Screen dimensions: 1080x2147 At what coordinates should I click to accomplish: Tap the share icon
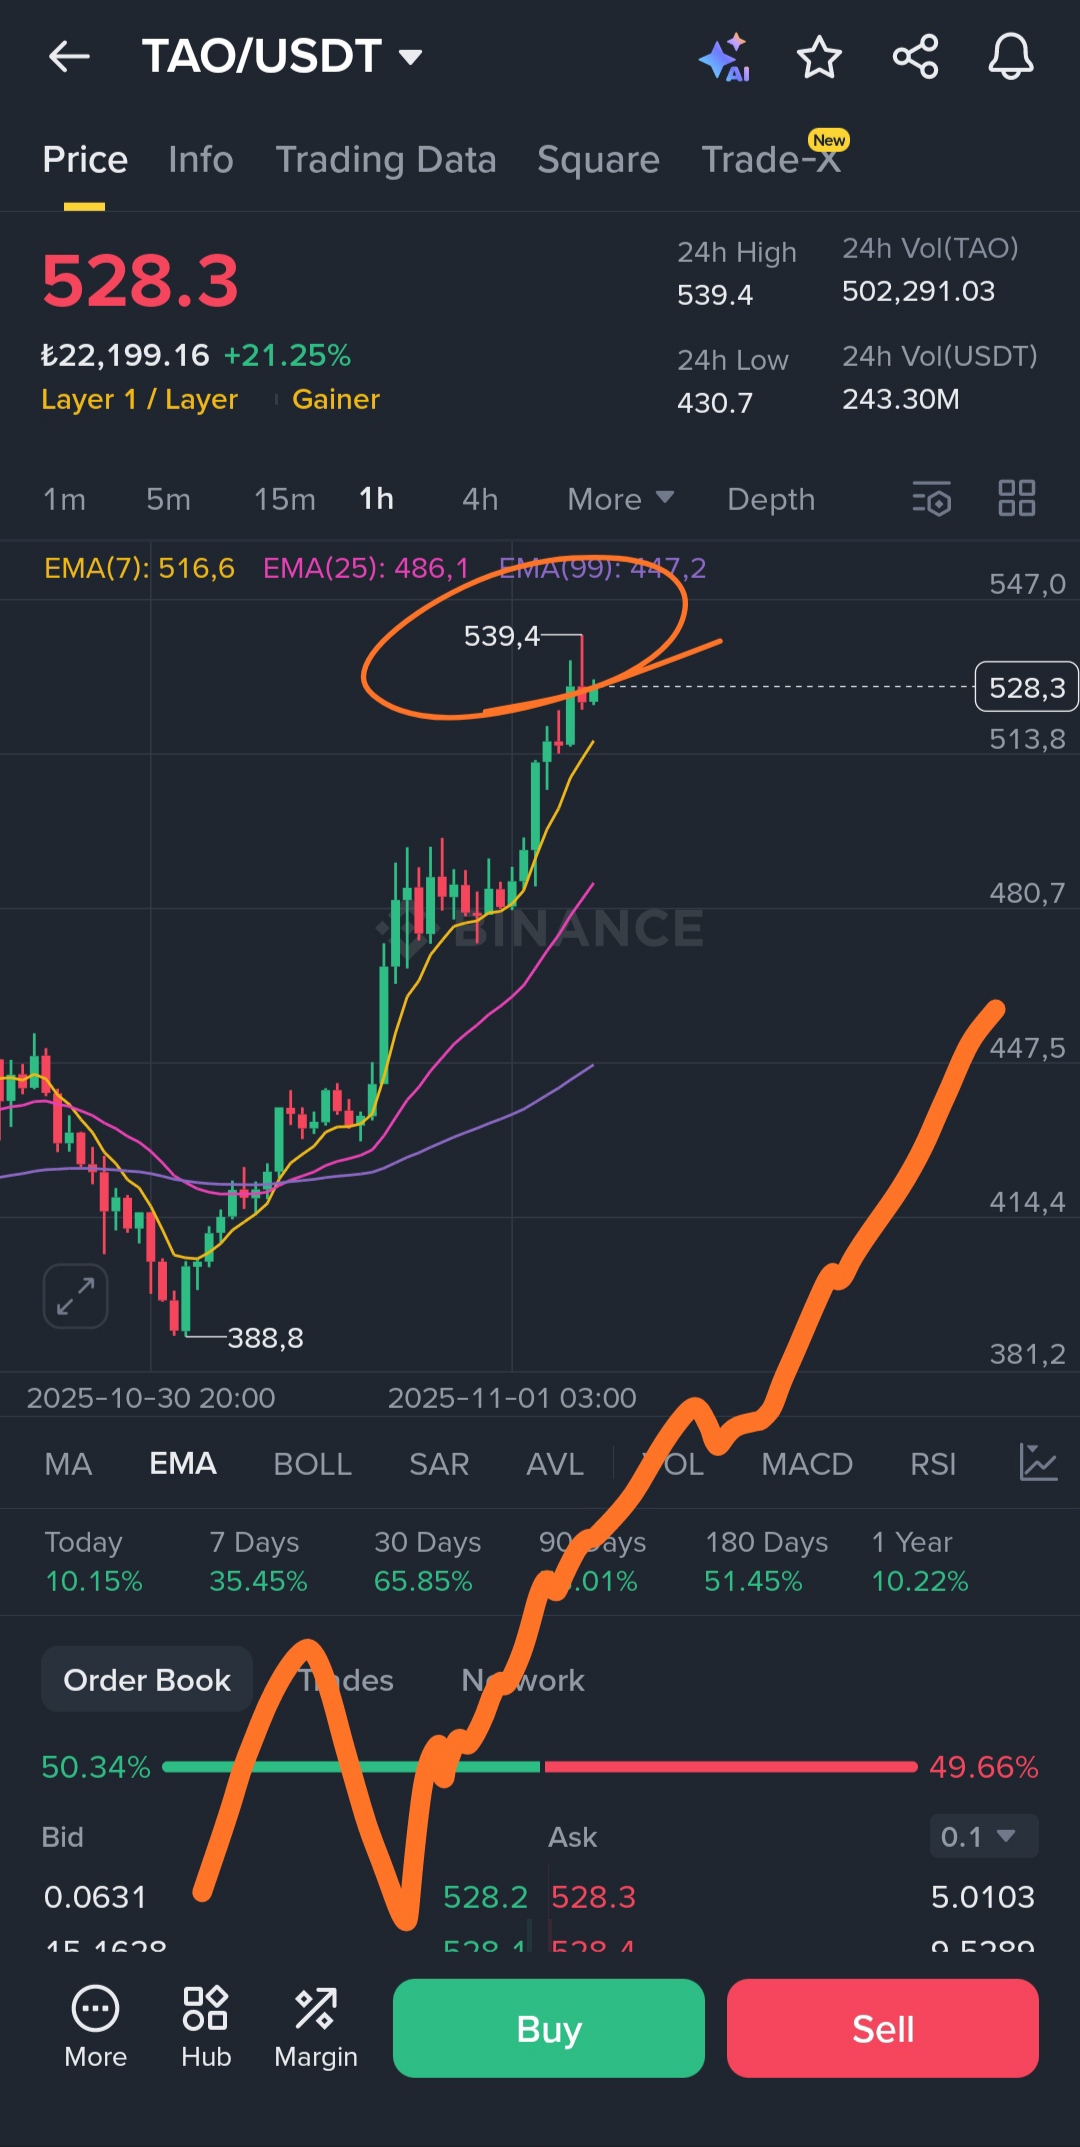915,57
